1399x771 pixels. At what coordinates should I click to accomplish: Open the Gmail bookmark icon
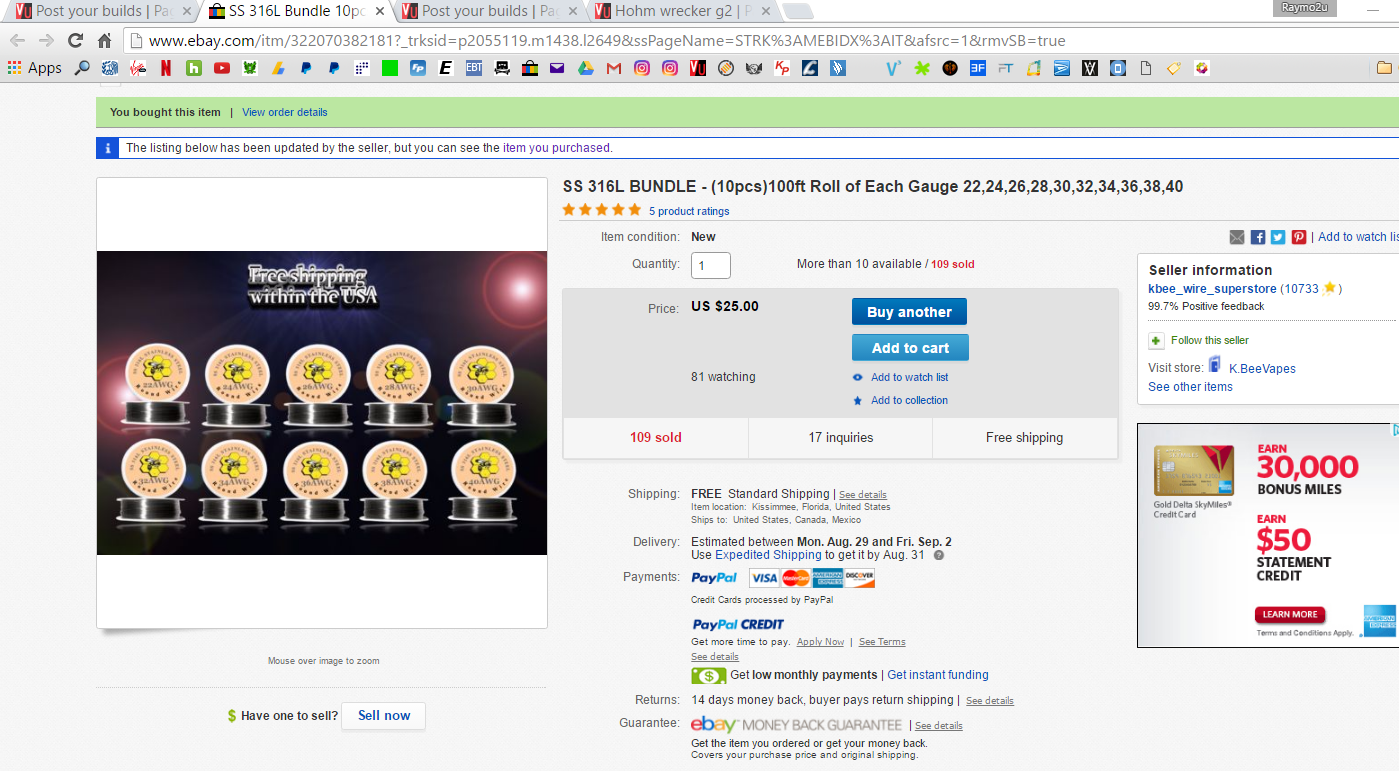613,68
